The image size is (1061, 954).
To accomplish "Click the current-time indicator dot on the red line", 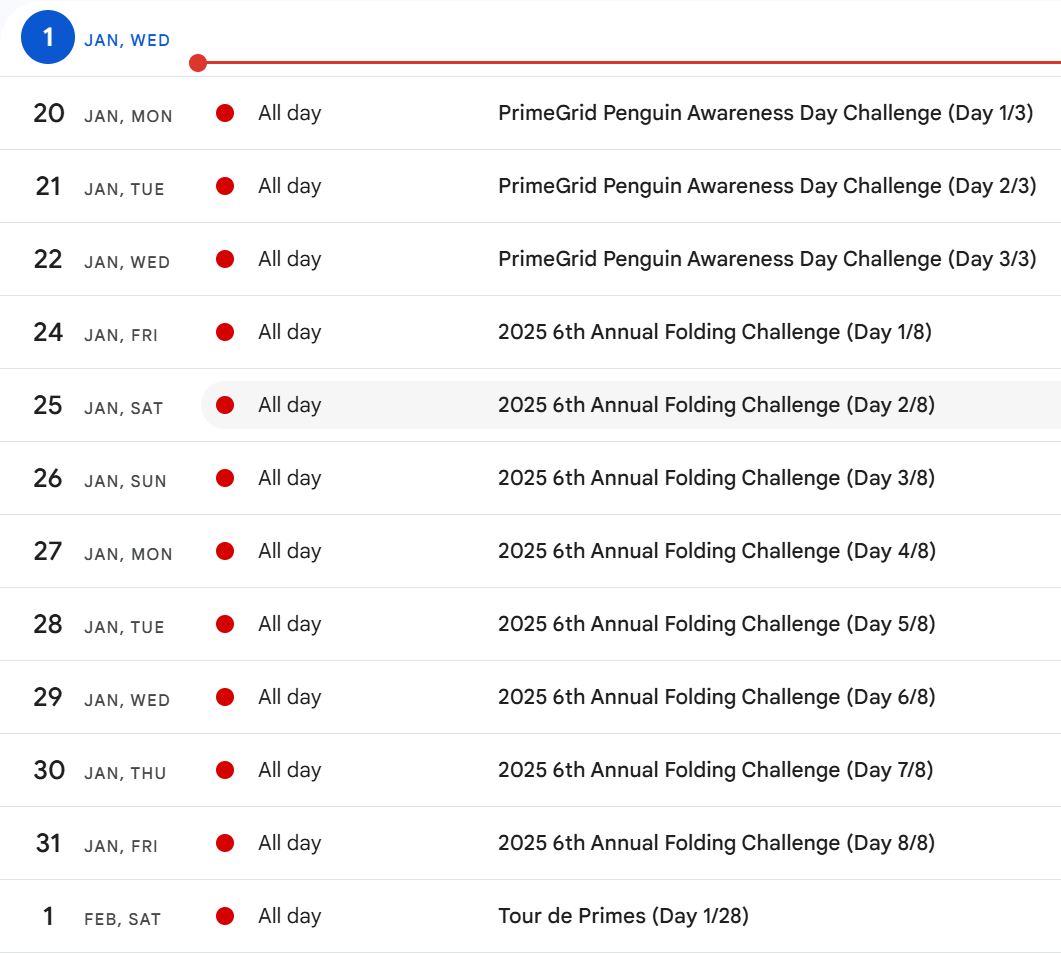I will coord(198,63).
